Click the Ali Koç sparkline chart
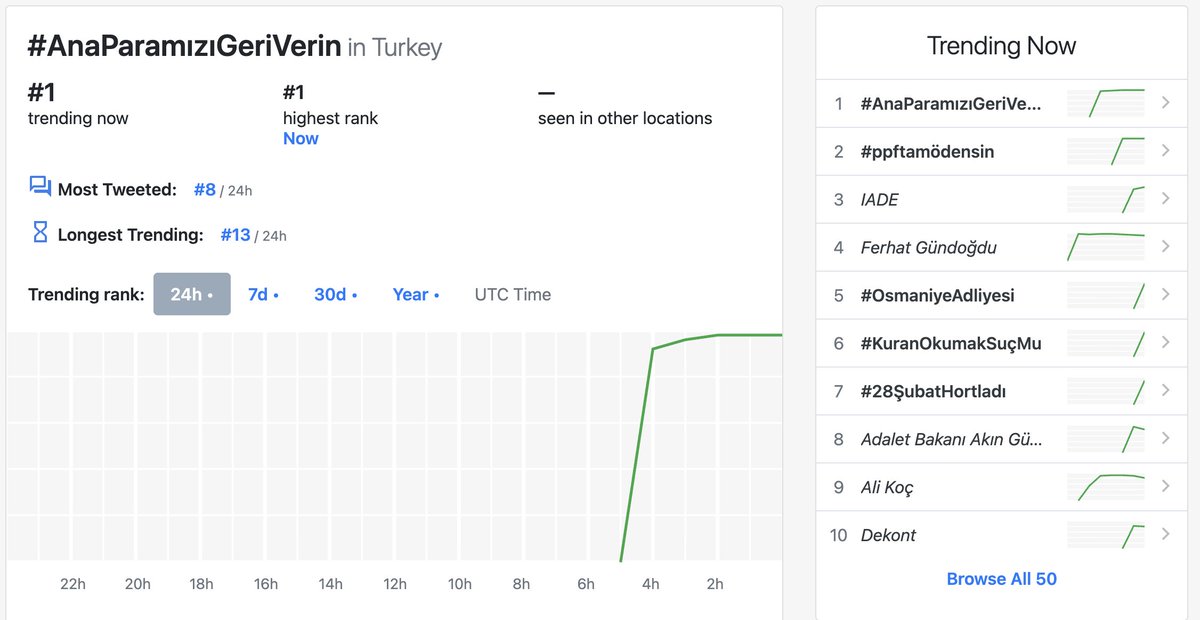1200x620 pixels. [1106, 487]
